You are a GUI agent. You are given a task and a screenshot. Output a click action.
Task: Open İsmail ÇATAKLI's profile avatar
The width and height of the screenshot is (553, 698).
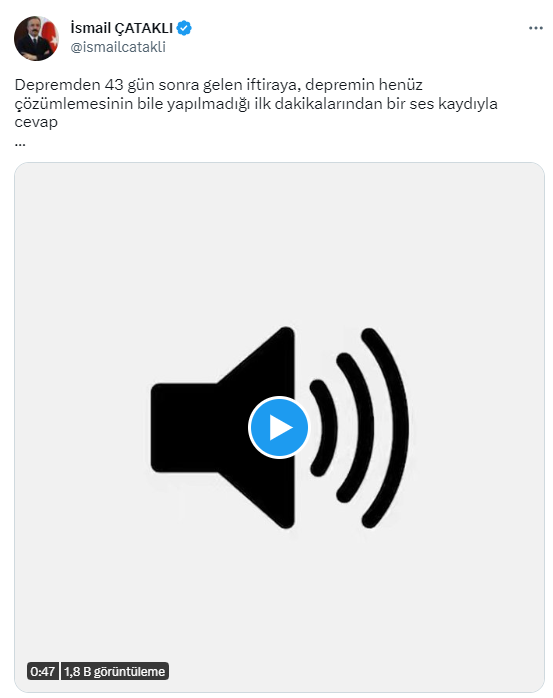(37, 38)
